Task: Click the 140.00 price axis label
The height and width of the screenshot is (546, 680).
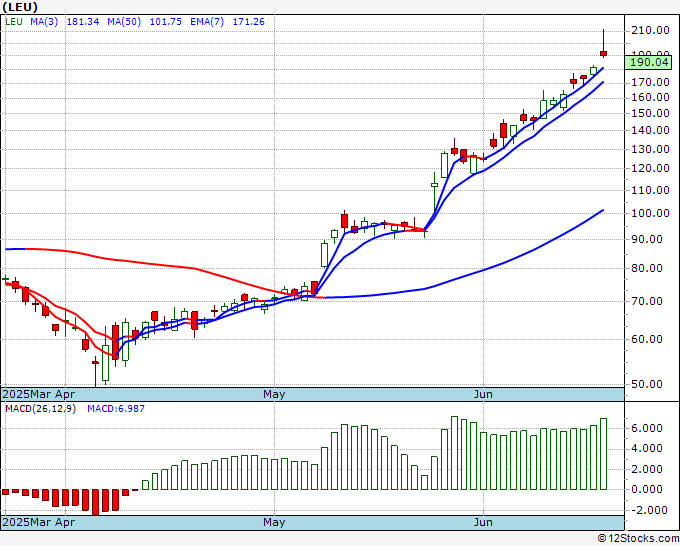Action: coord(650,130)
